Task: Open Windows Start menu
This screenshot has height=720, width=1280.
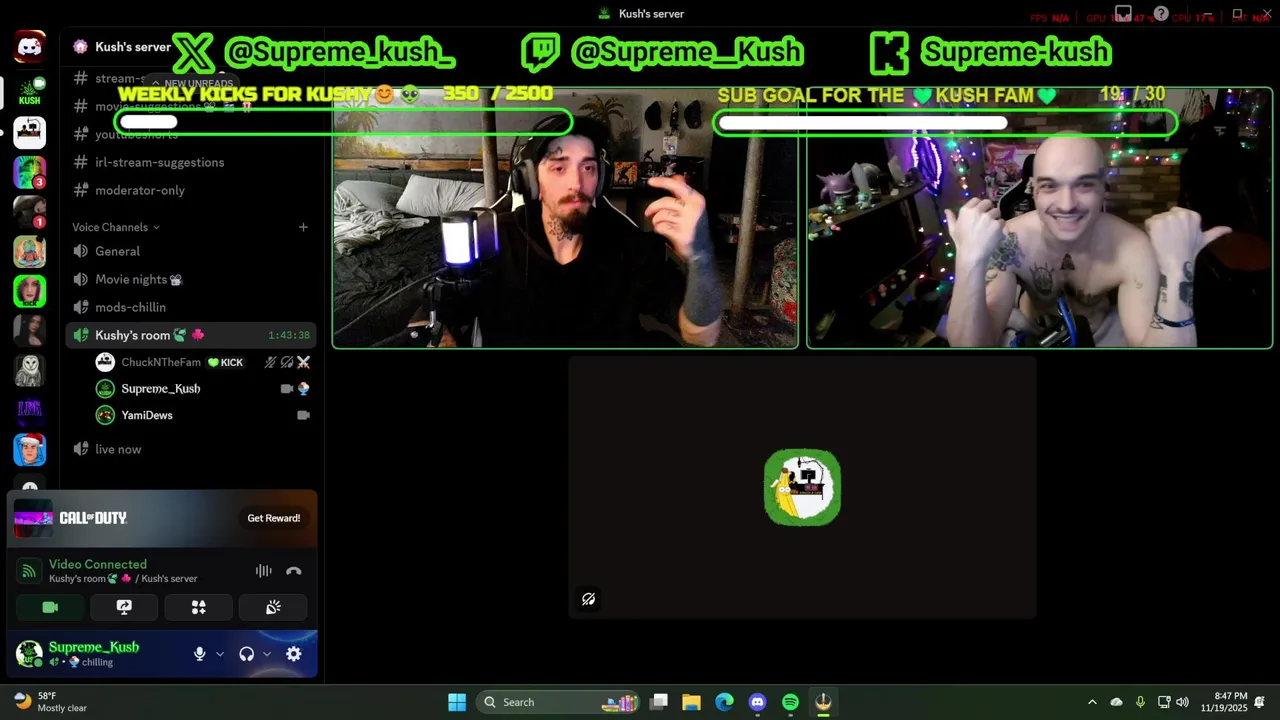Action: [x=457, y=702]
